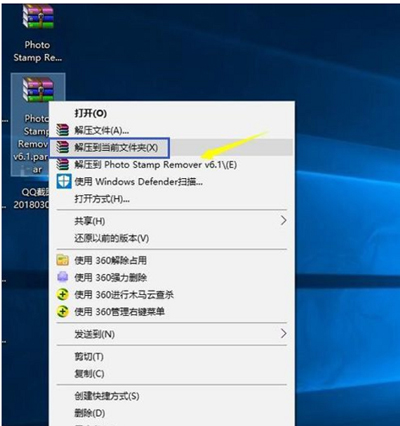Expand the 共享(H) submenu arrow
400x426 pixels.
[x=283, y=220]
